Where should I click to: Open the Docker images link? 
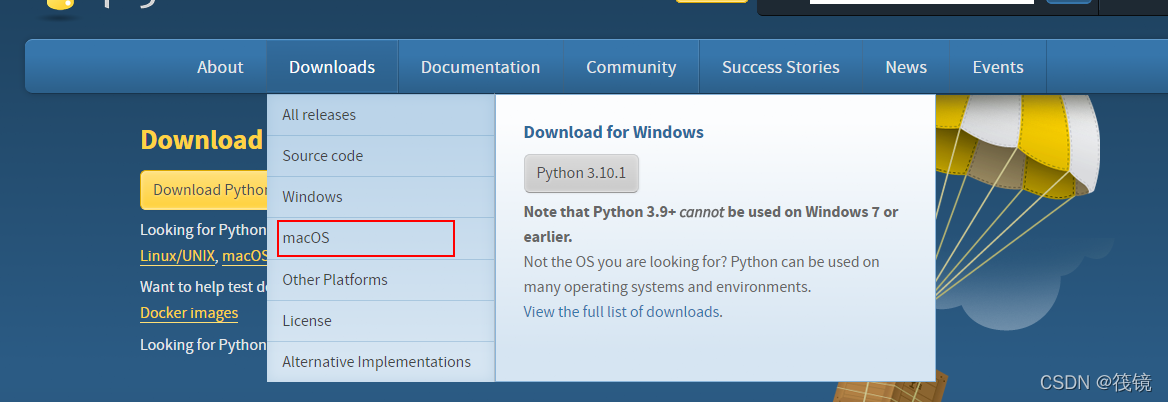pos(189,313)
